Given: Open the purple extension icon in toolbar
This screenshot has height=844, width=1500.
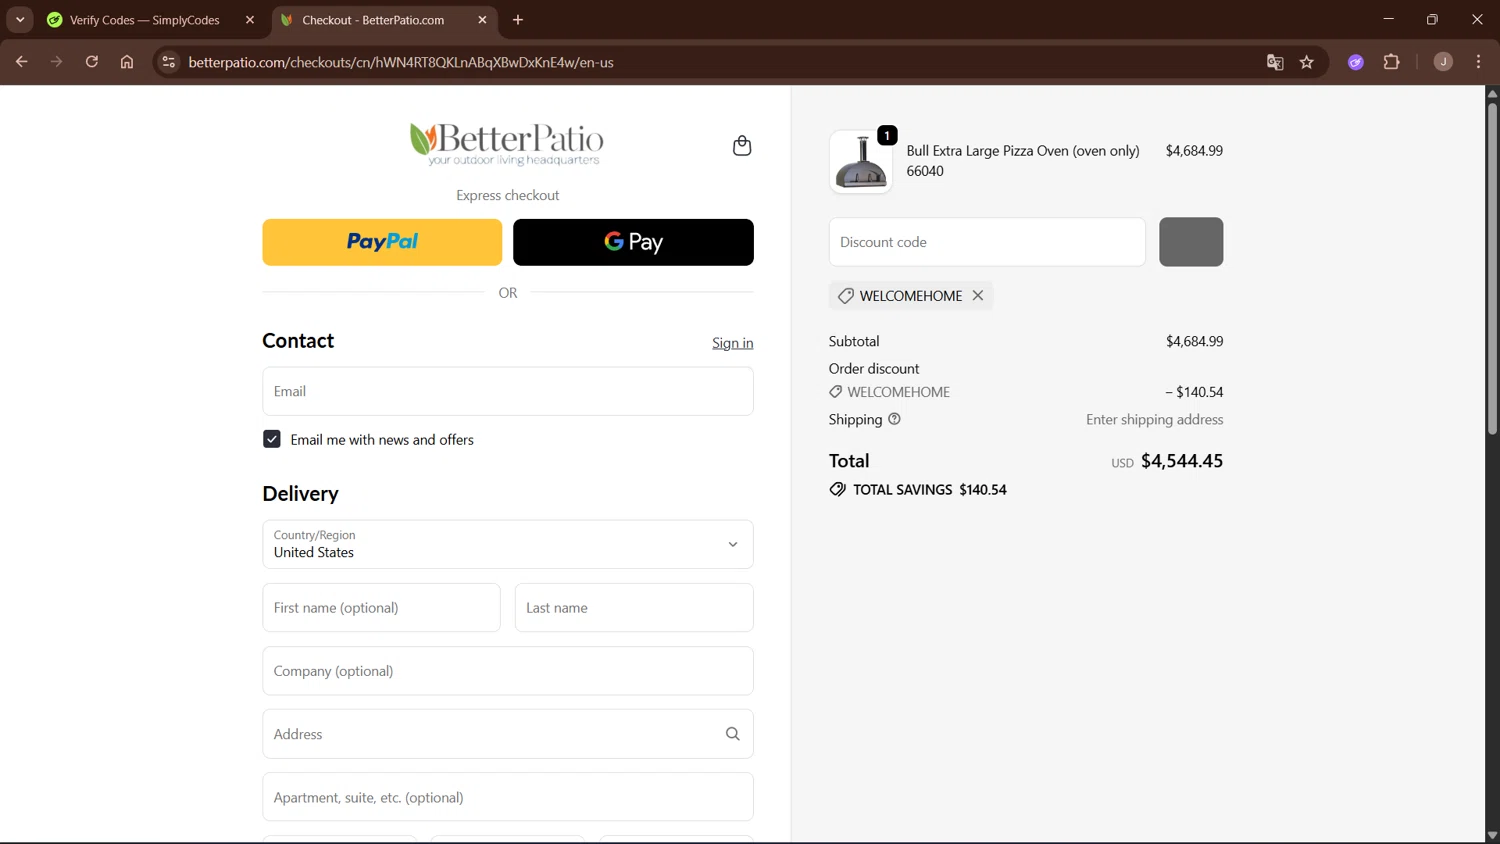Looking at the screenshot, I should pyautogui.click(x=1356, y=62).
